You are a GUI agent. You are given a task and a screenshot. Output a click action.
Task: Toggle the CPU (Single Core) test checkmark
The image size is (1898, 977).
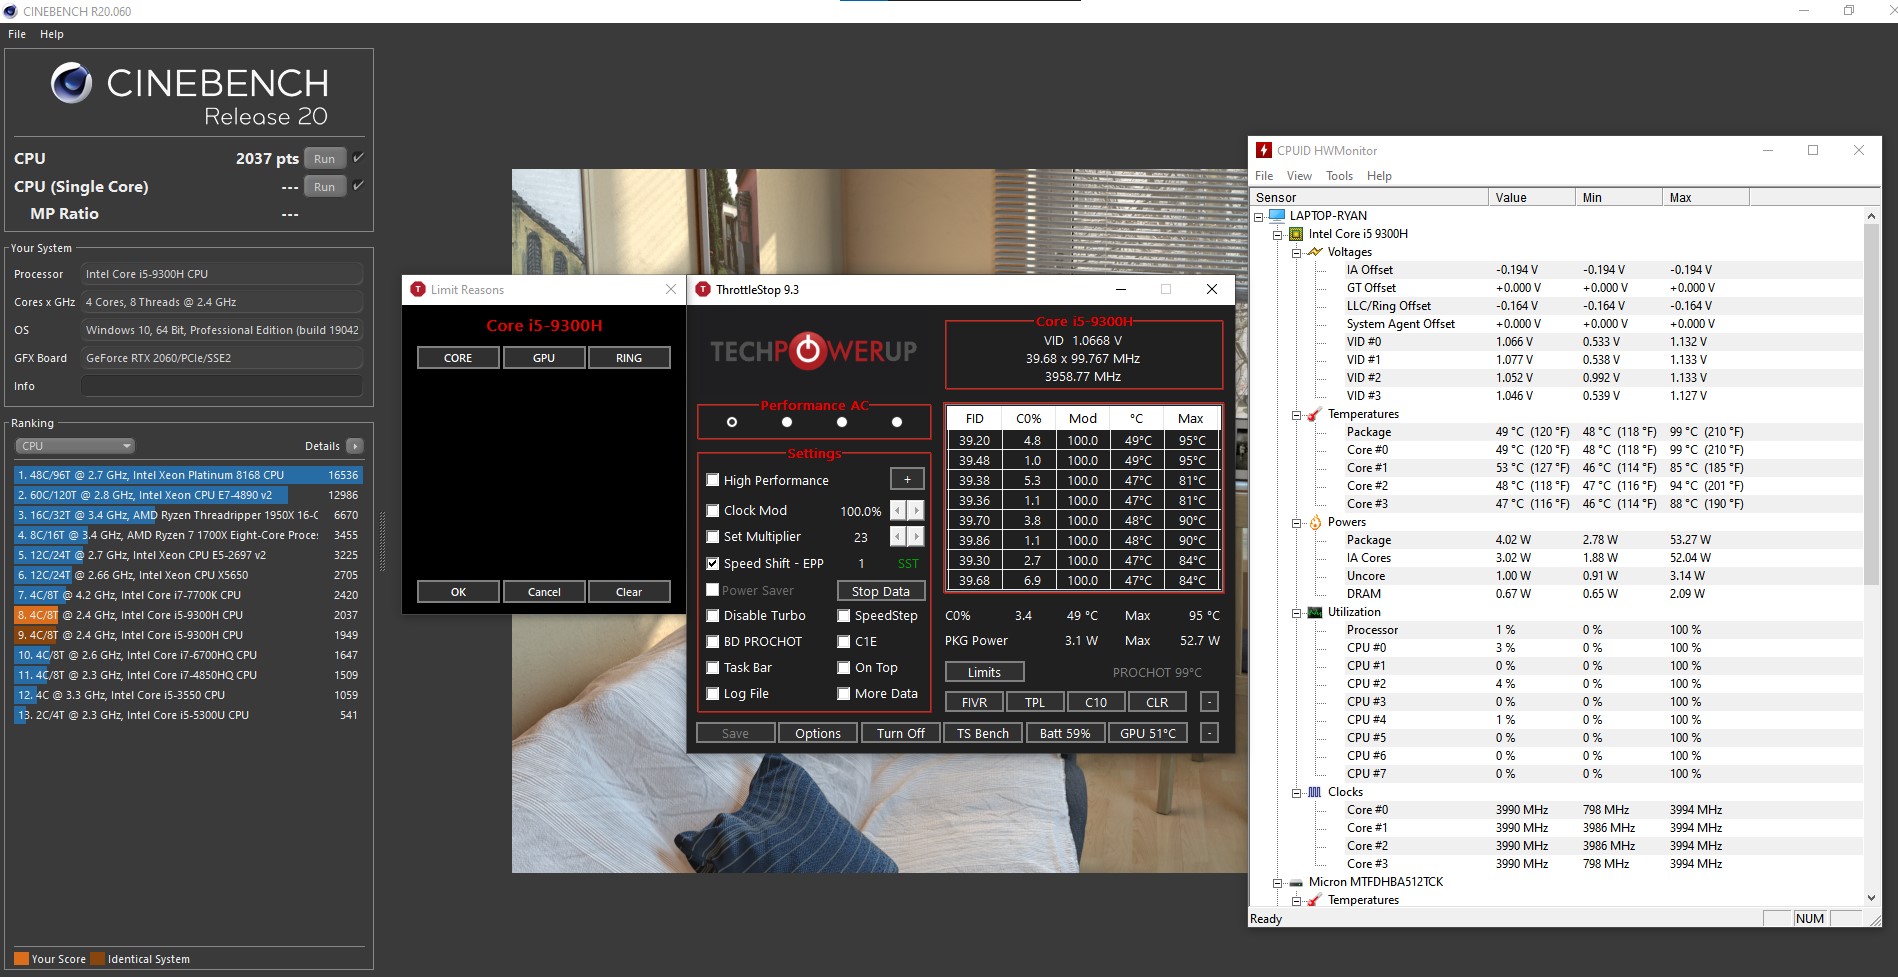358,186
